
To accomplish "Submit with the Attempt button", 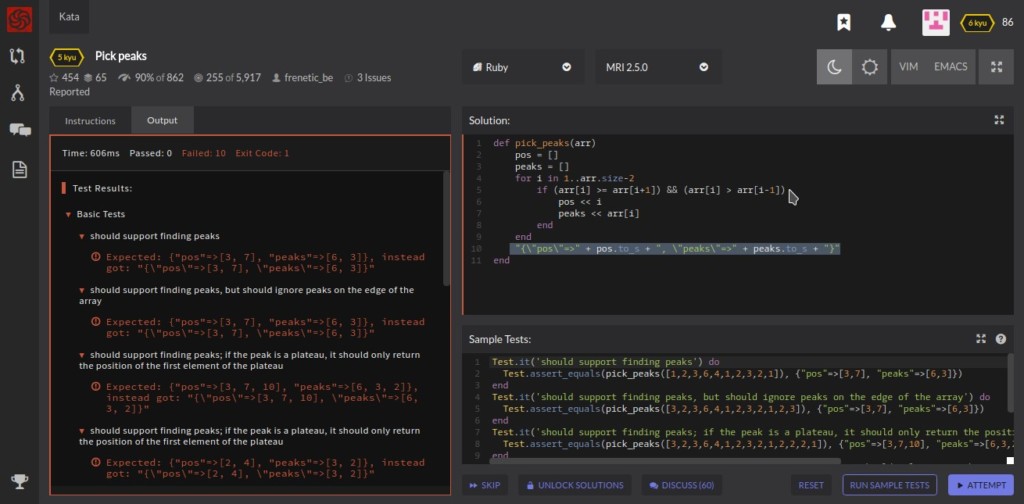I will [980, 485].
